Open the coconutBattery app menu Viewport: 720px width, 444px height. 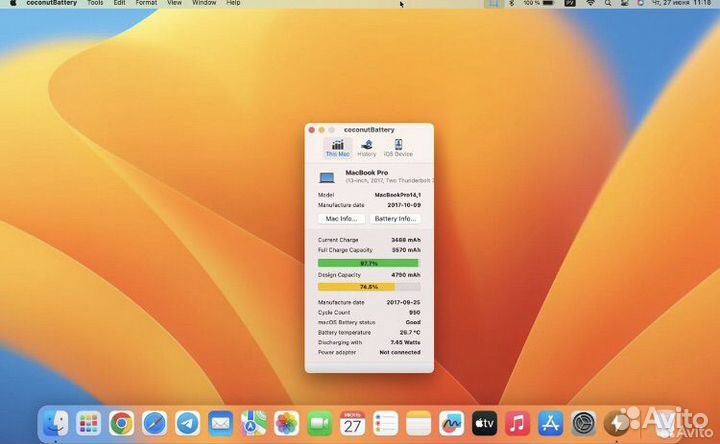point(51,3)
